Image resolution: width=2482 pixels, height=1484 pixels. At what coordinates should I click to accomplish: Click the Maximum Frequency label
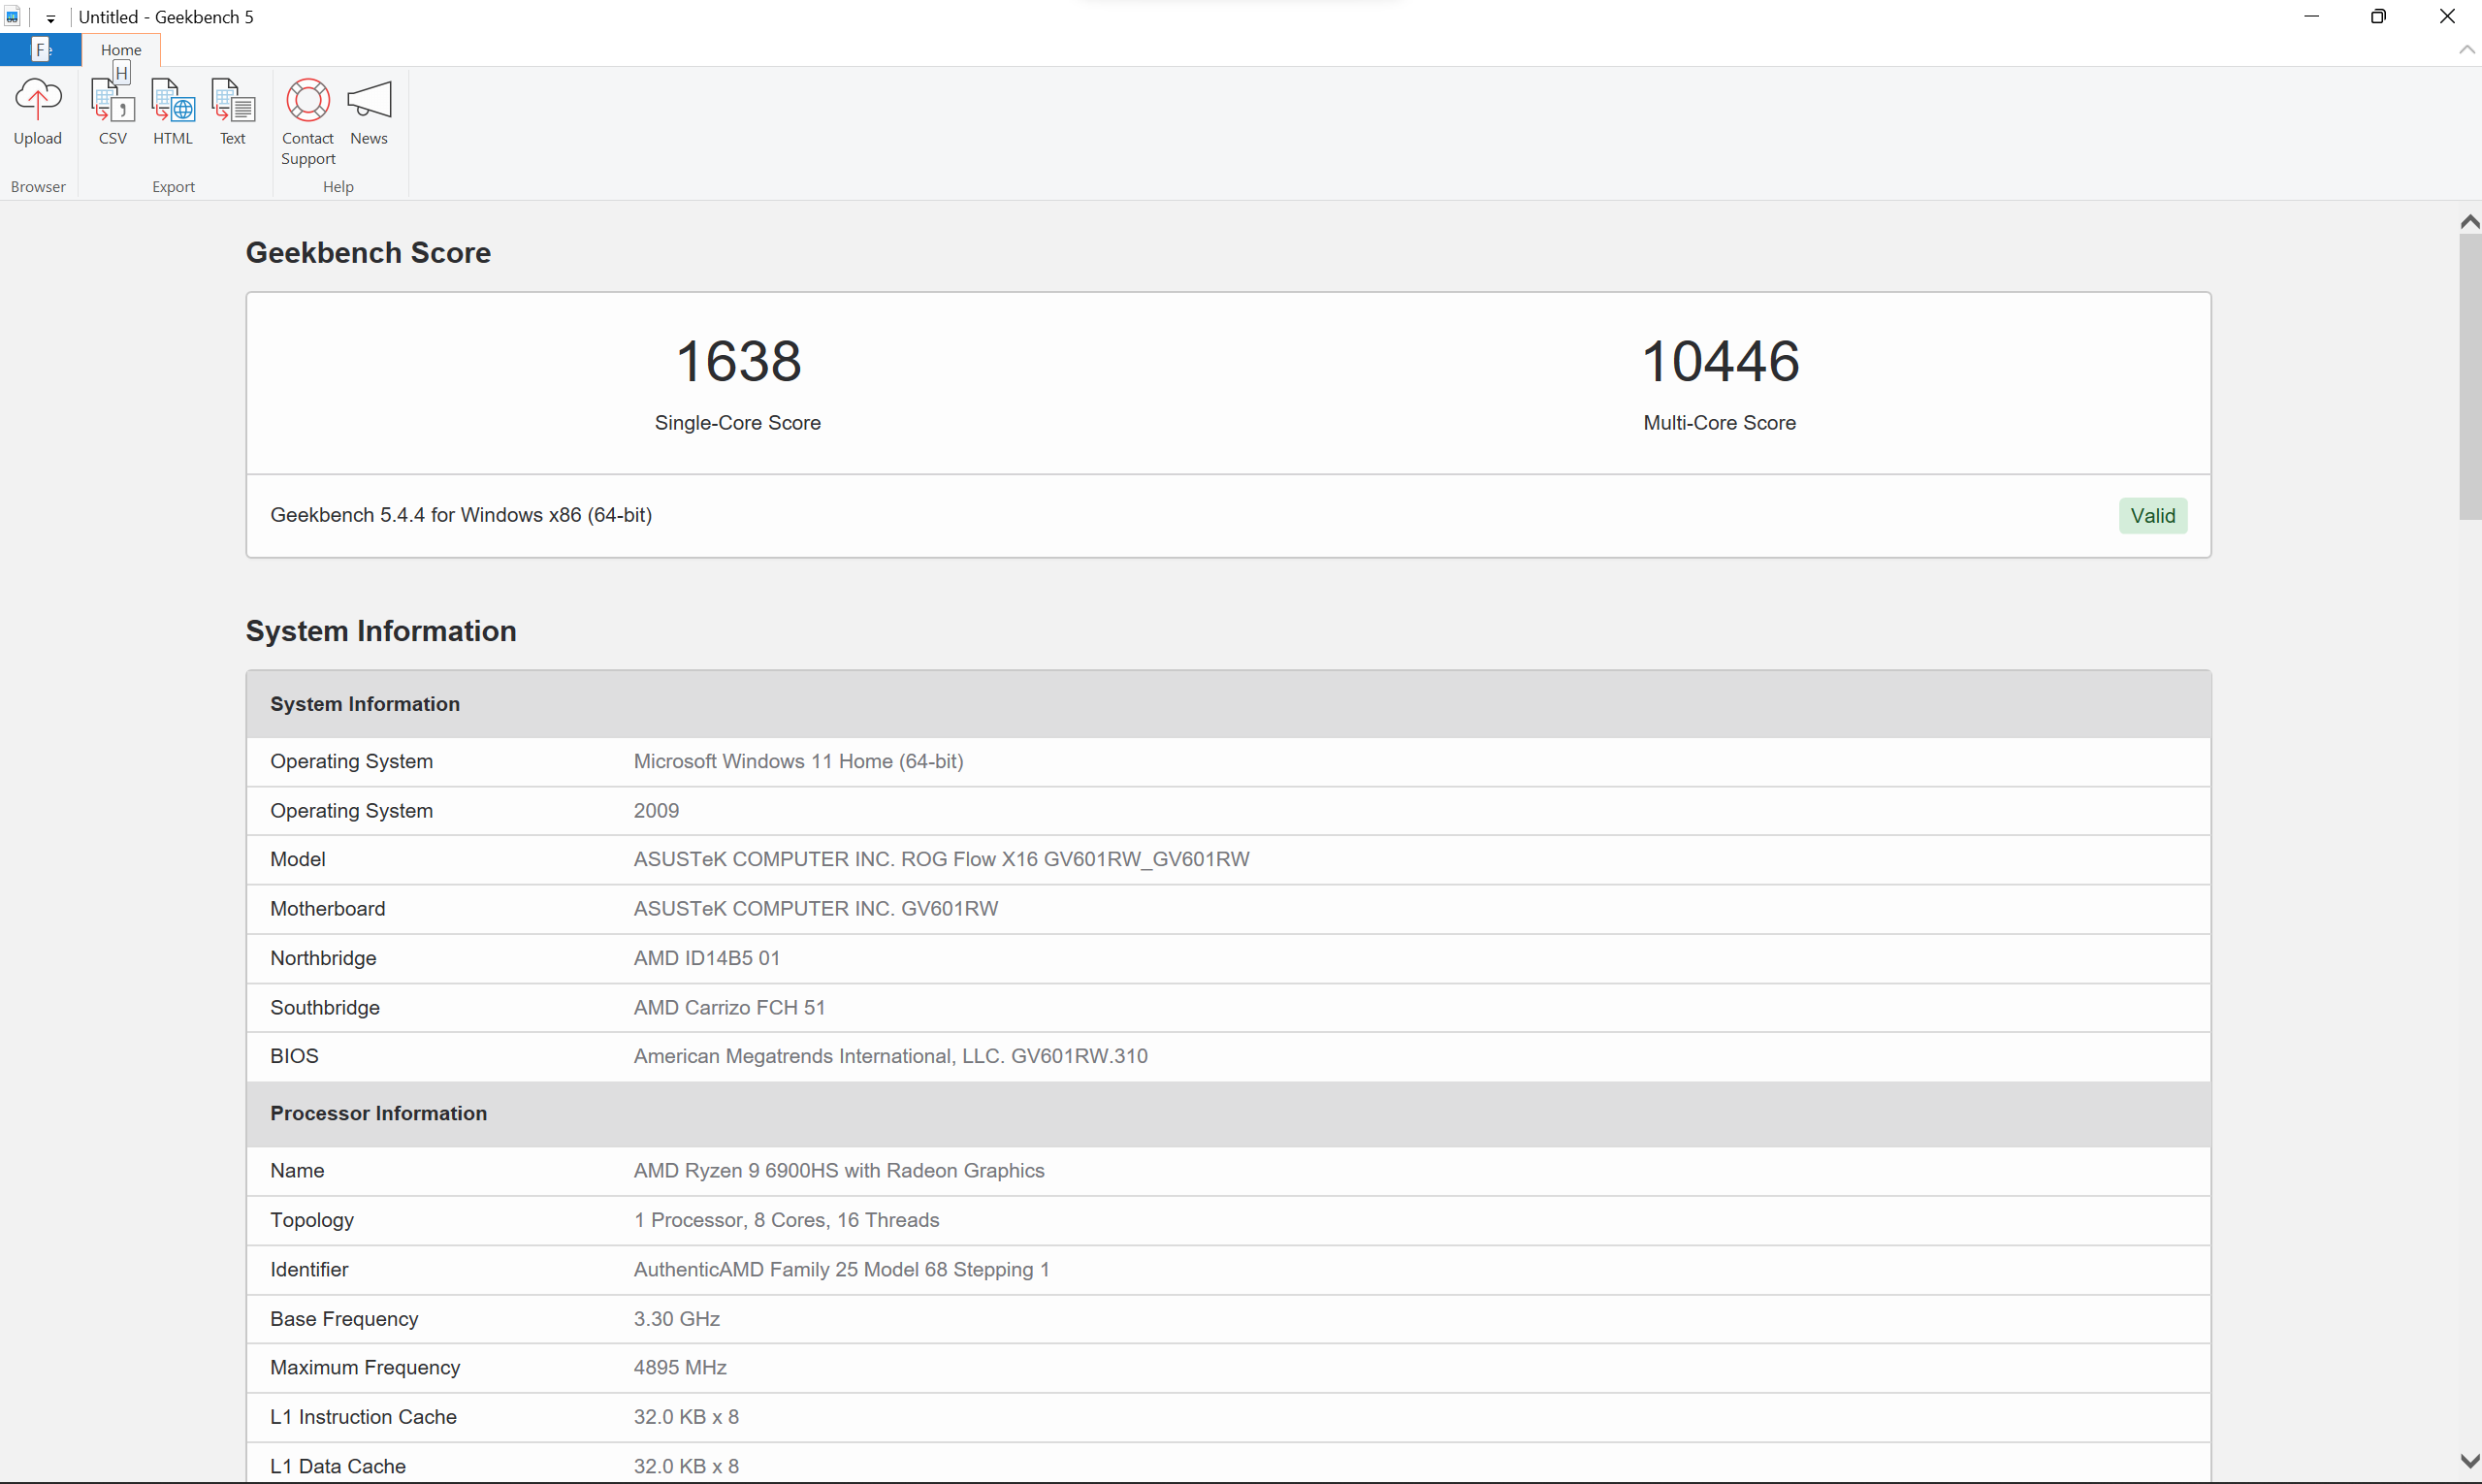[365, 1368]
